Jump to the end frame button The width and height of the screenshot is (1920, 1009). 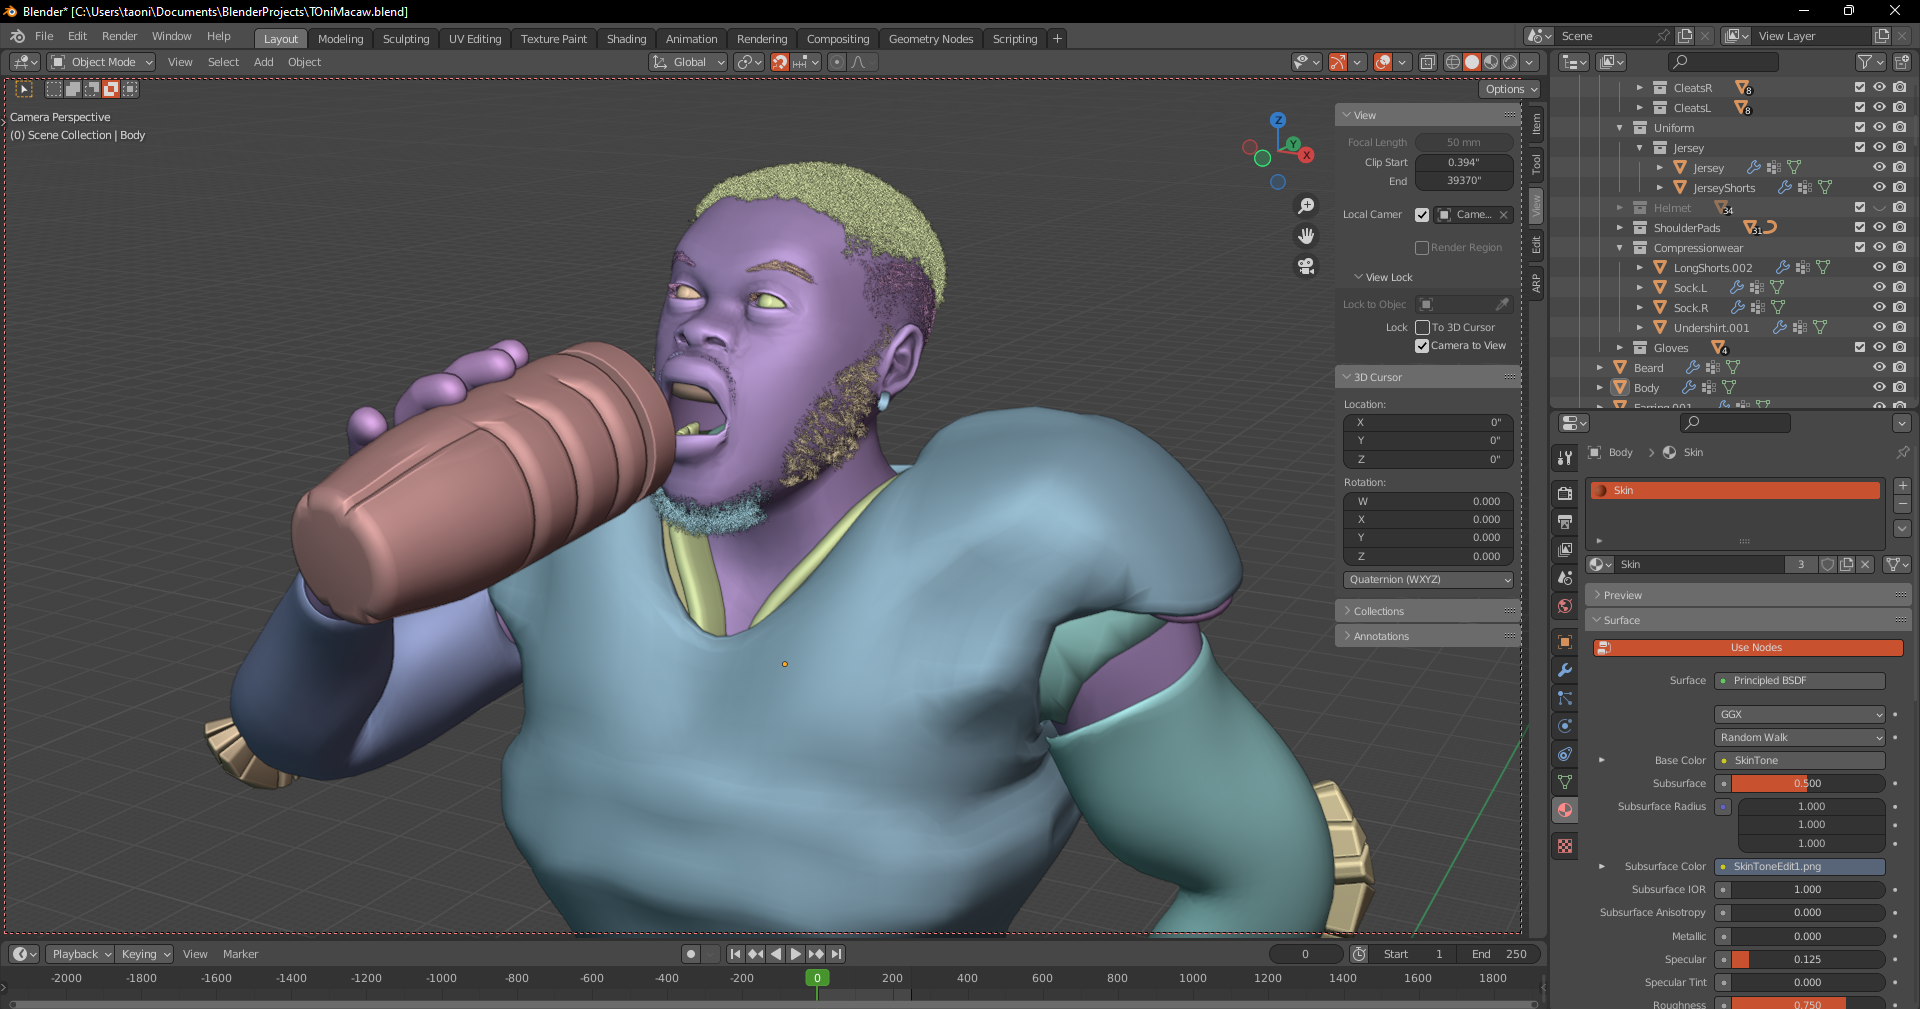837,954
